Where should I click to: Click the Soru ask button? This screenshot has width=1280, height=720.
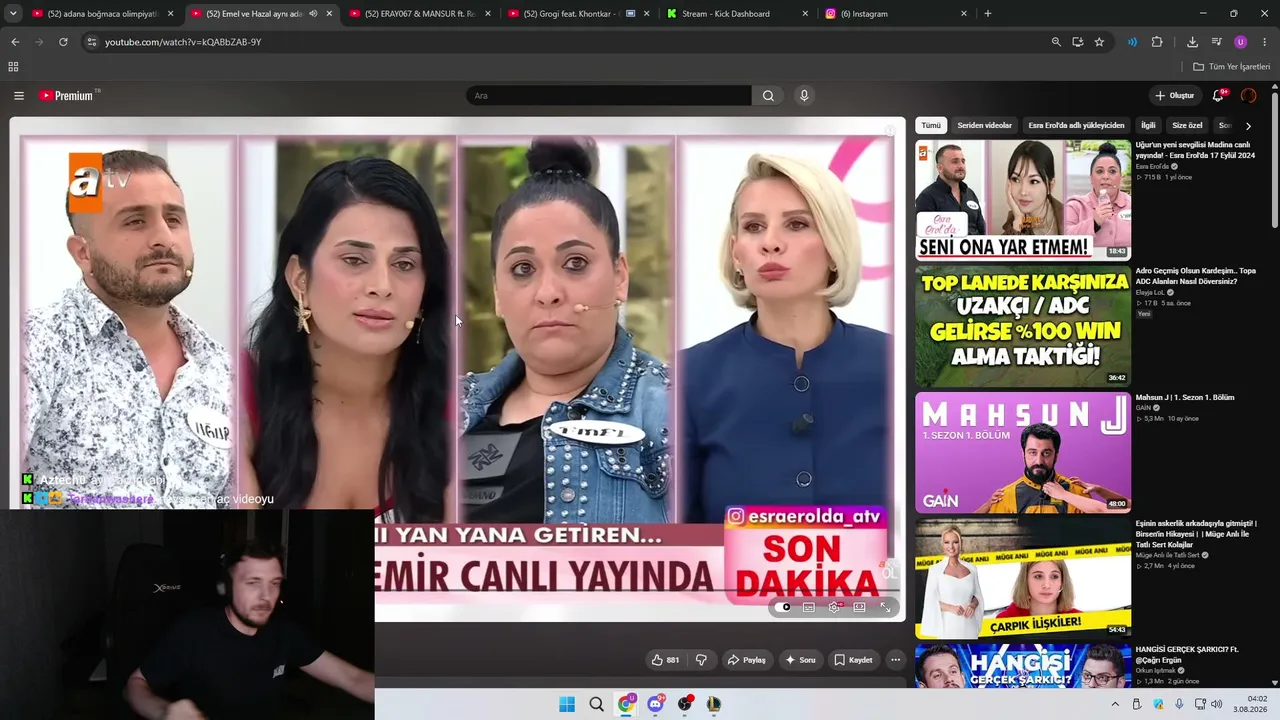800,660
